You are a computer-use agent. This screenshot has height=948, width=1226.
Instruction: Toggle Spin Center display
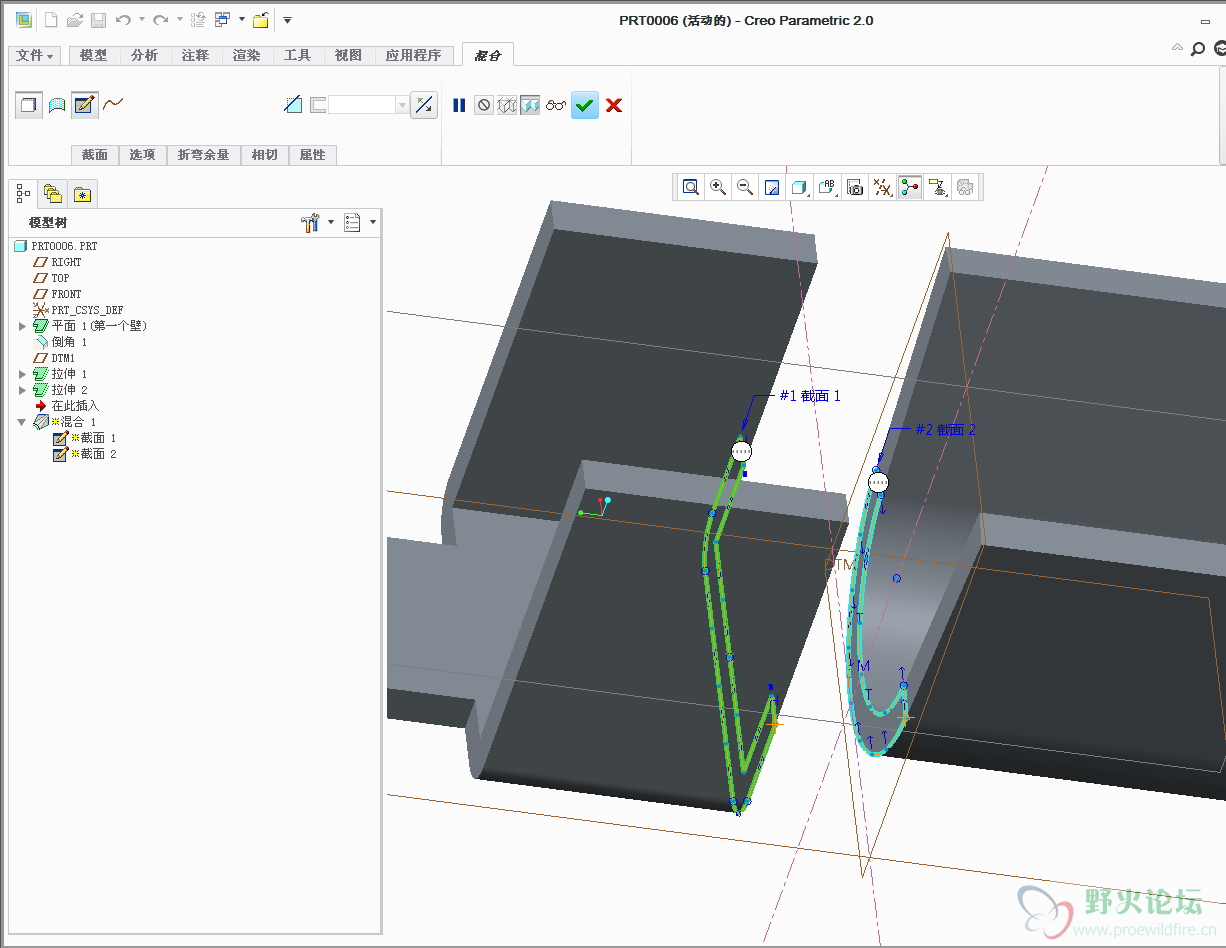[x=910, y=187]
